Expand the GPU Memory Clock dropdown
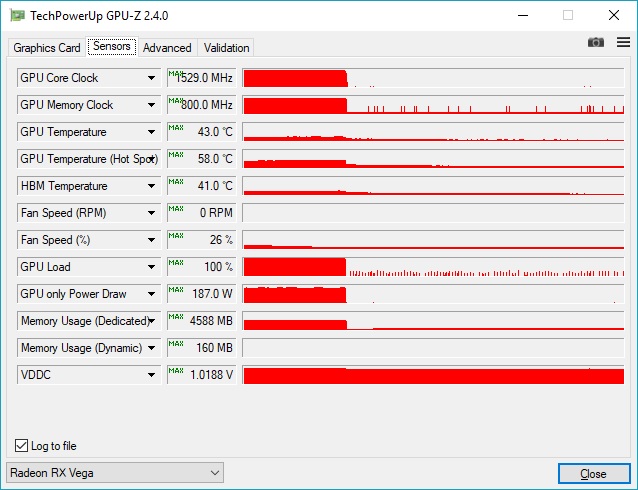The width and height of the screenshot is (638, 490). 151,105
